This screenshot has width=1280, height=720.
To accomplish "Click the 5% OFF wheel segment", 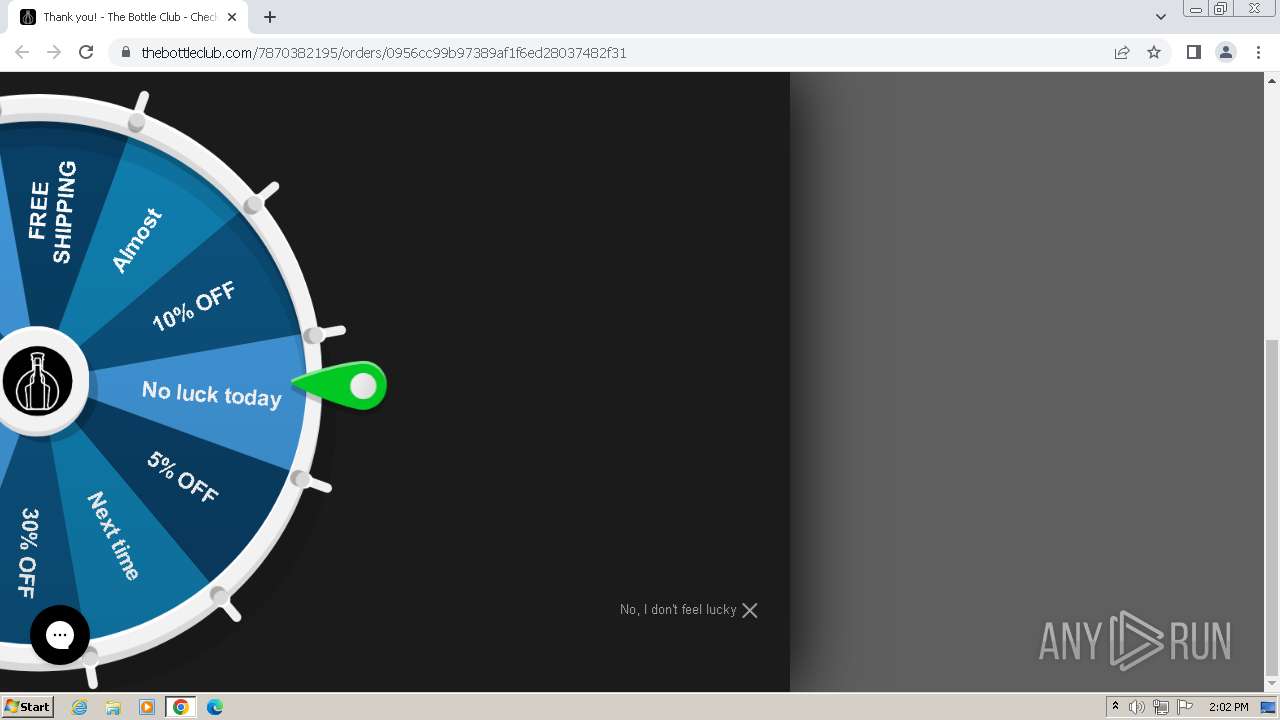I will pos(183,477).
